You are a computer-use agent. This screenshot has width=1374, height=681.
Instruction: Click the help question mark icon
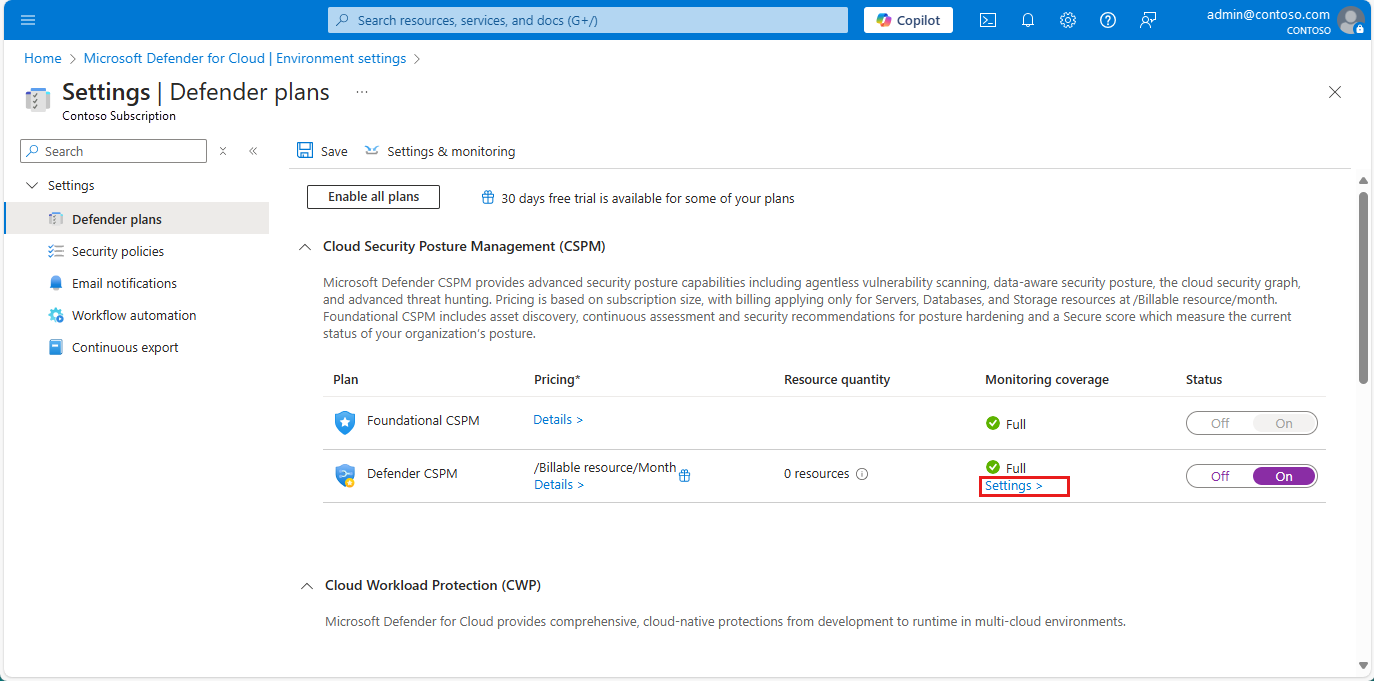click(x=1107, y=20)
